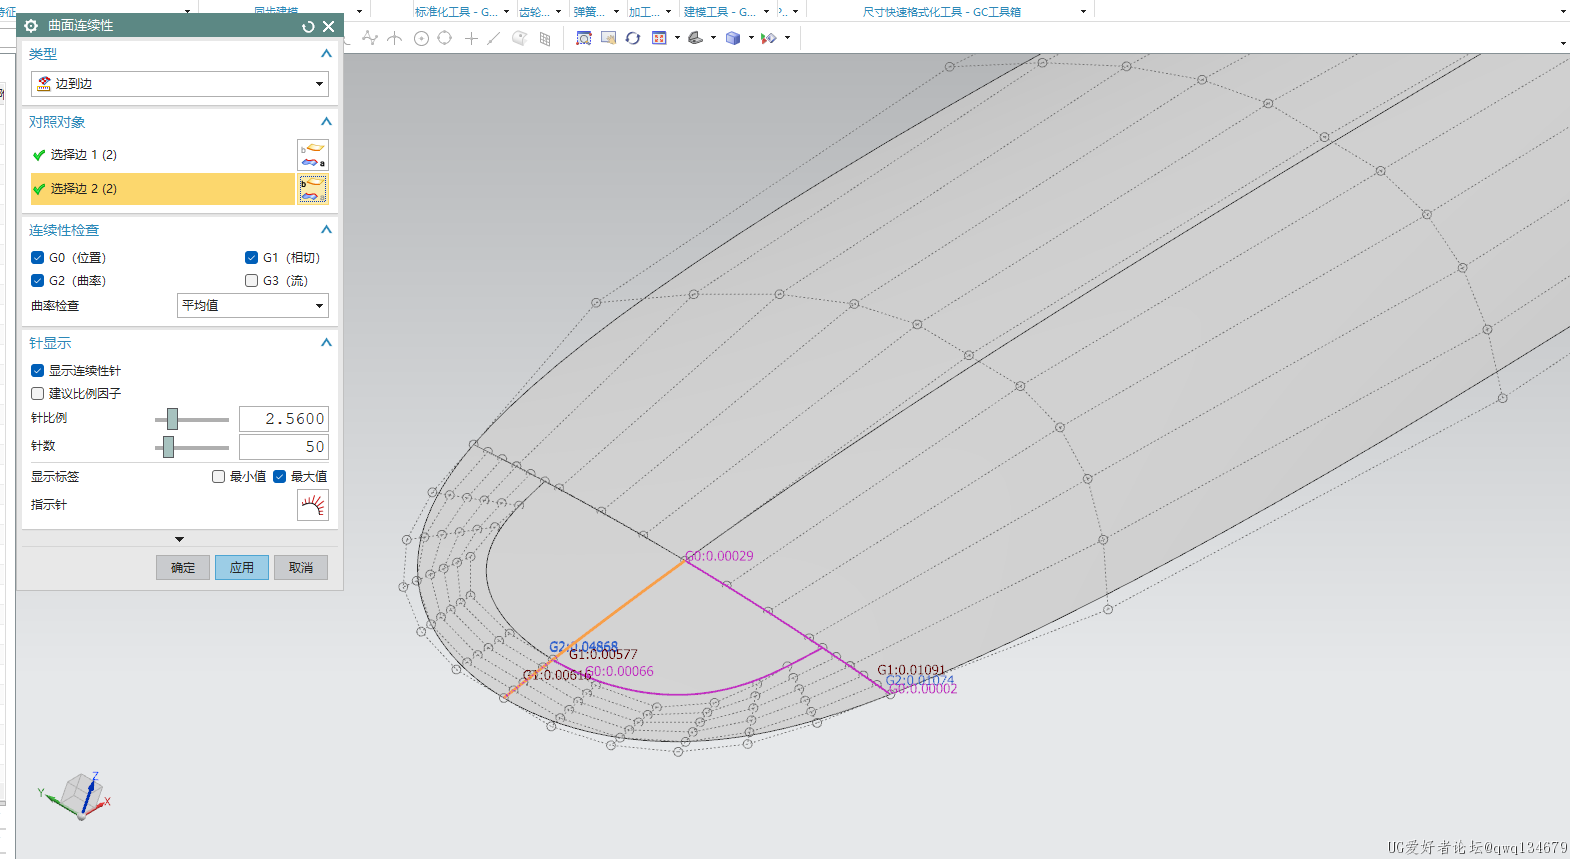Select the existing point plus snap icon
This screenshot has height=859, width=1570.
coord(471,38)
